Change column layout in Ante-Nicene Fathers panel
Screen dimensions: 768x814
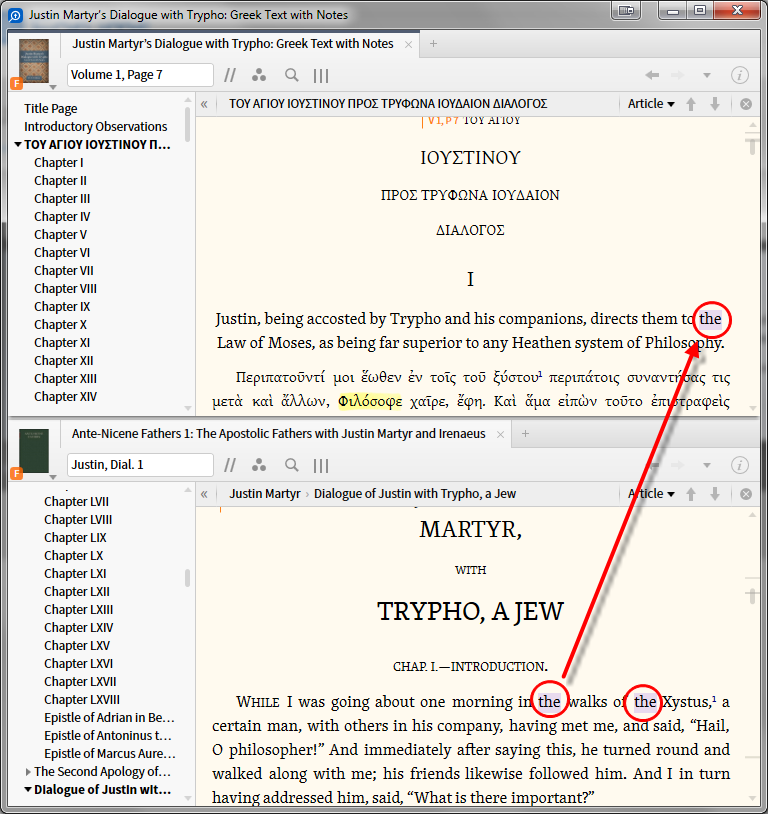tap(321, 466)
